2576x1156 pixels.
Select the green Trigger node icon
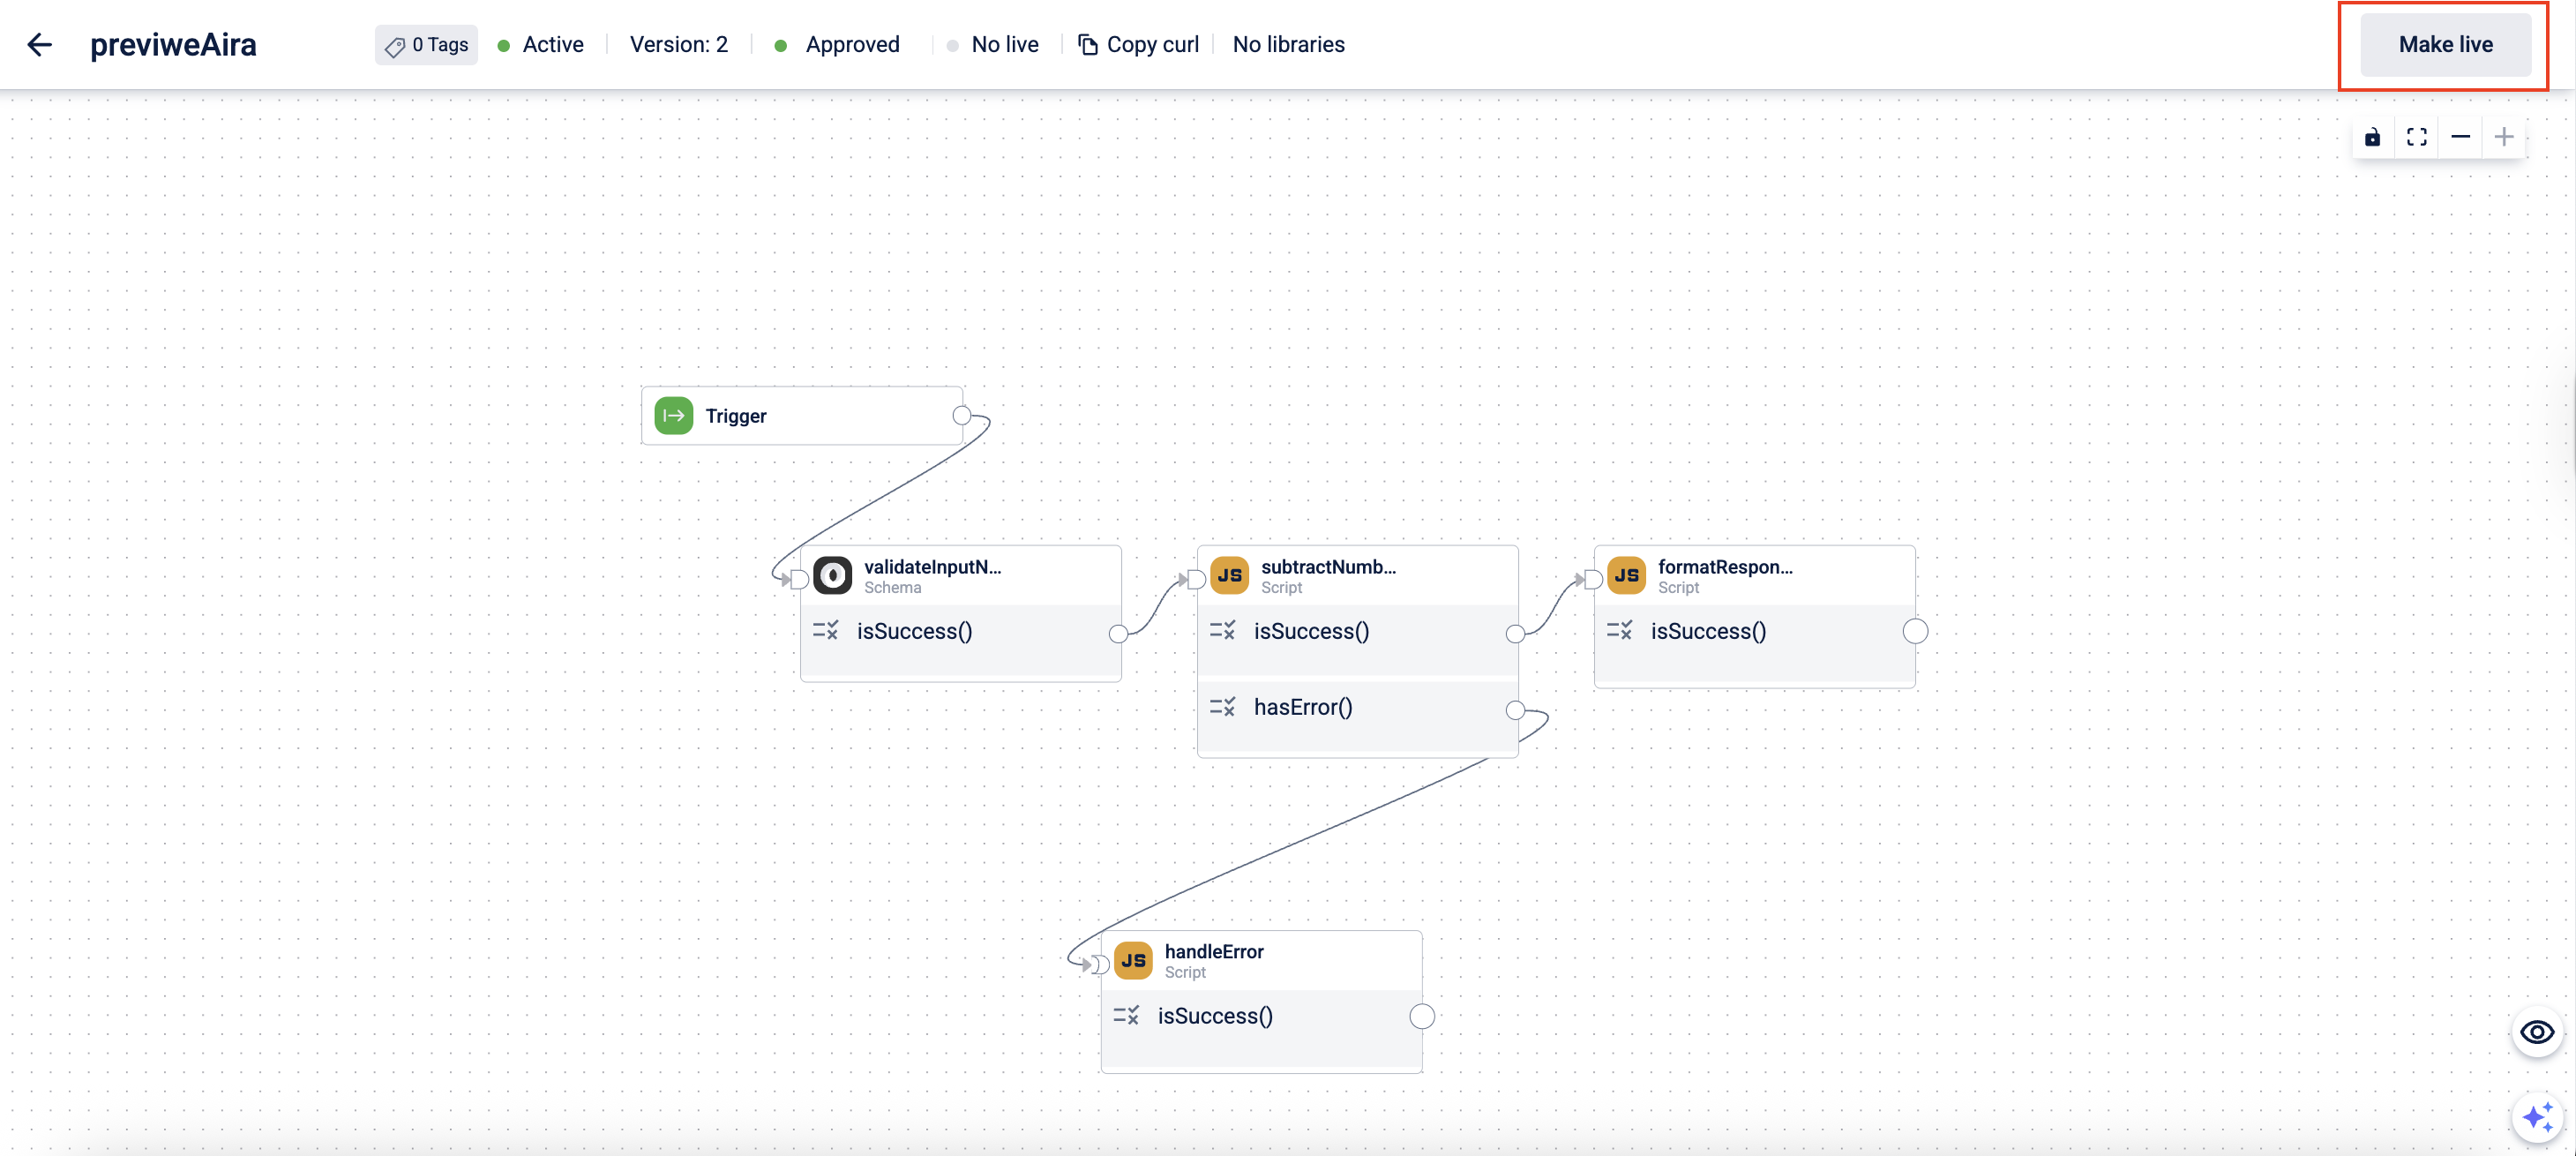tap(673, 416)
